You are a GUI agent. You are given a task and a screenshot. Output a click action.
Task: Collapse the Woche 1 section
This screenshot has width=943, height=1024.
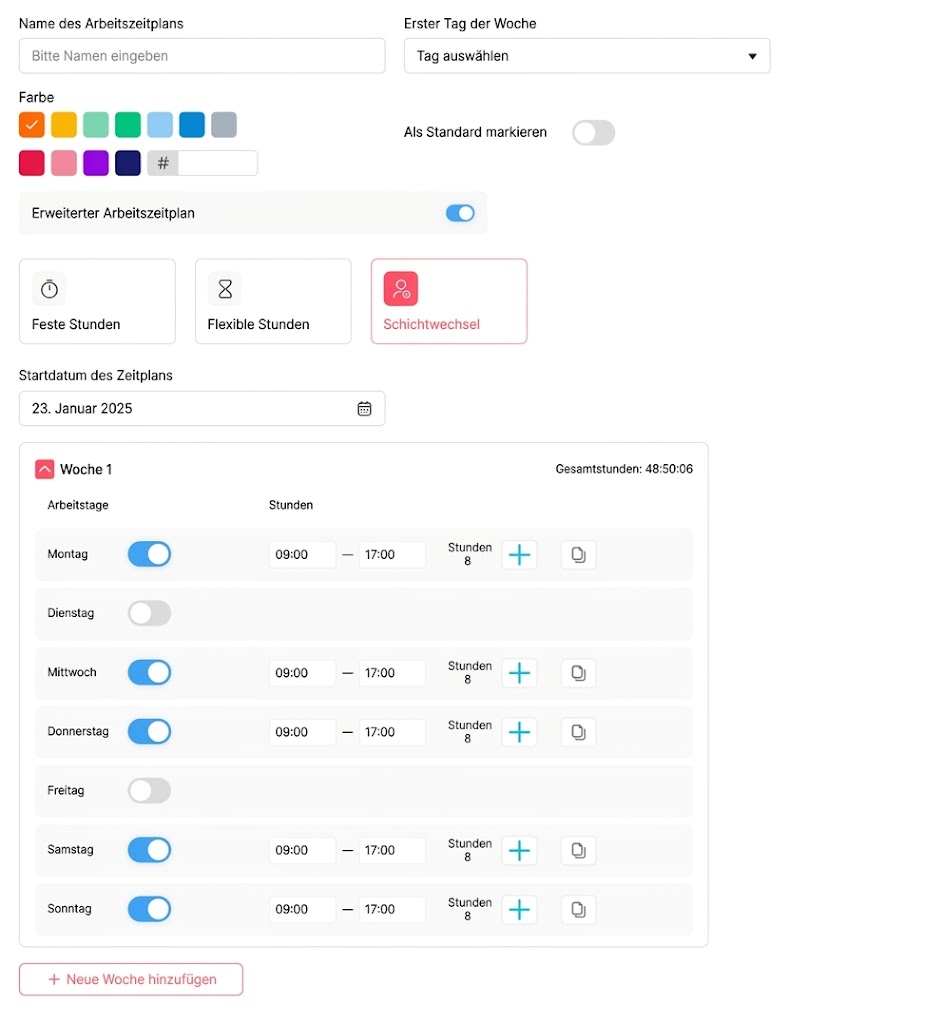click(x=44, y=470)
